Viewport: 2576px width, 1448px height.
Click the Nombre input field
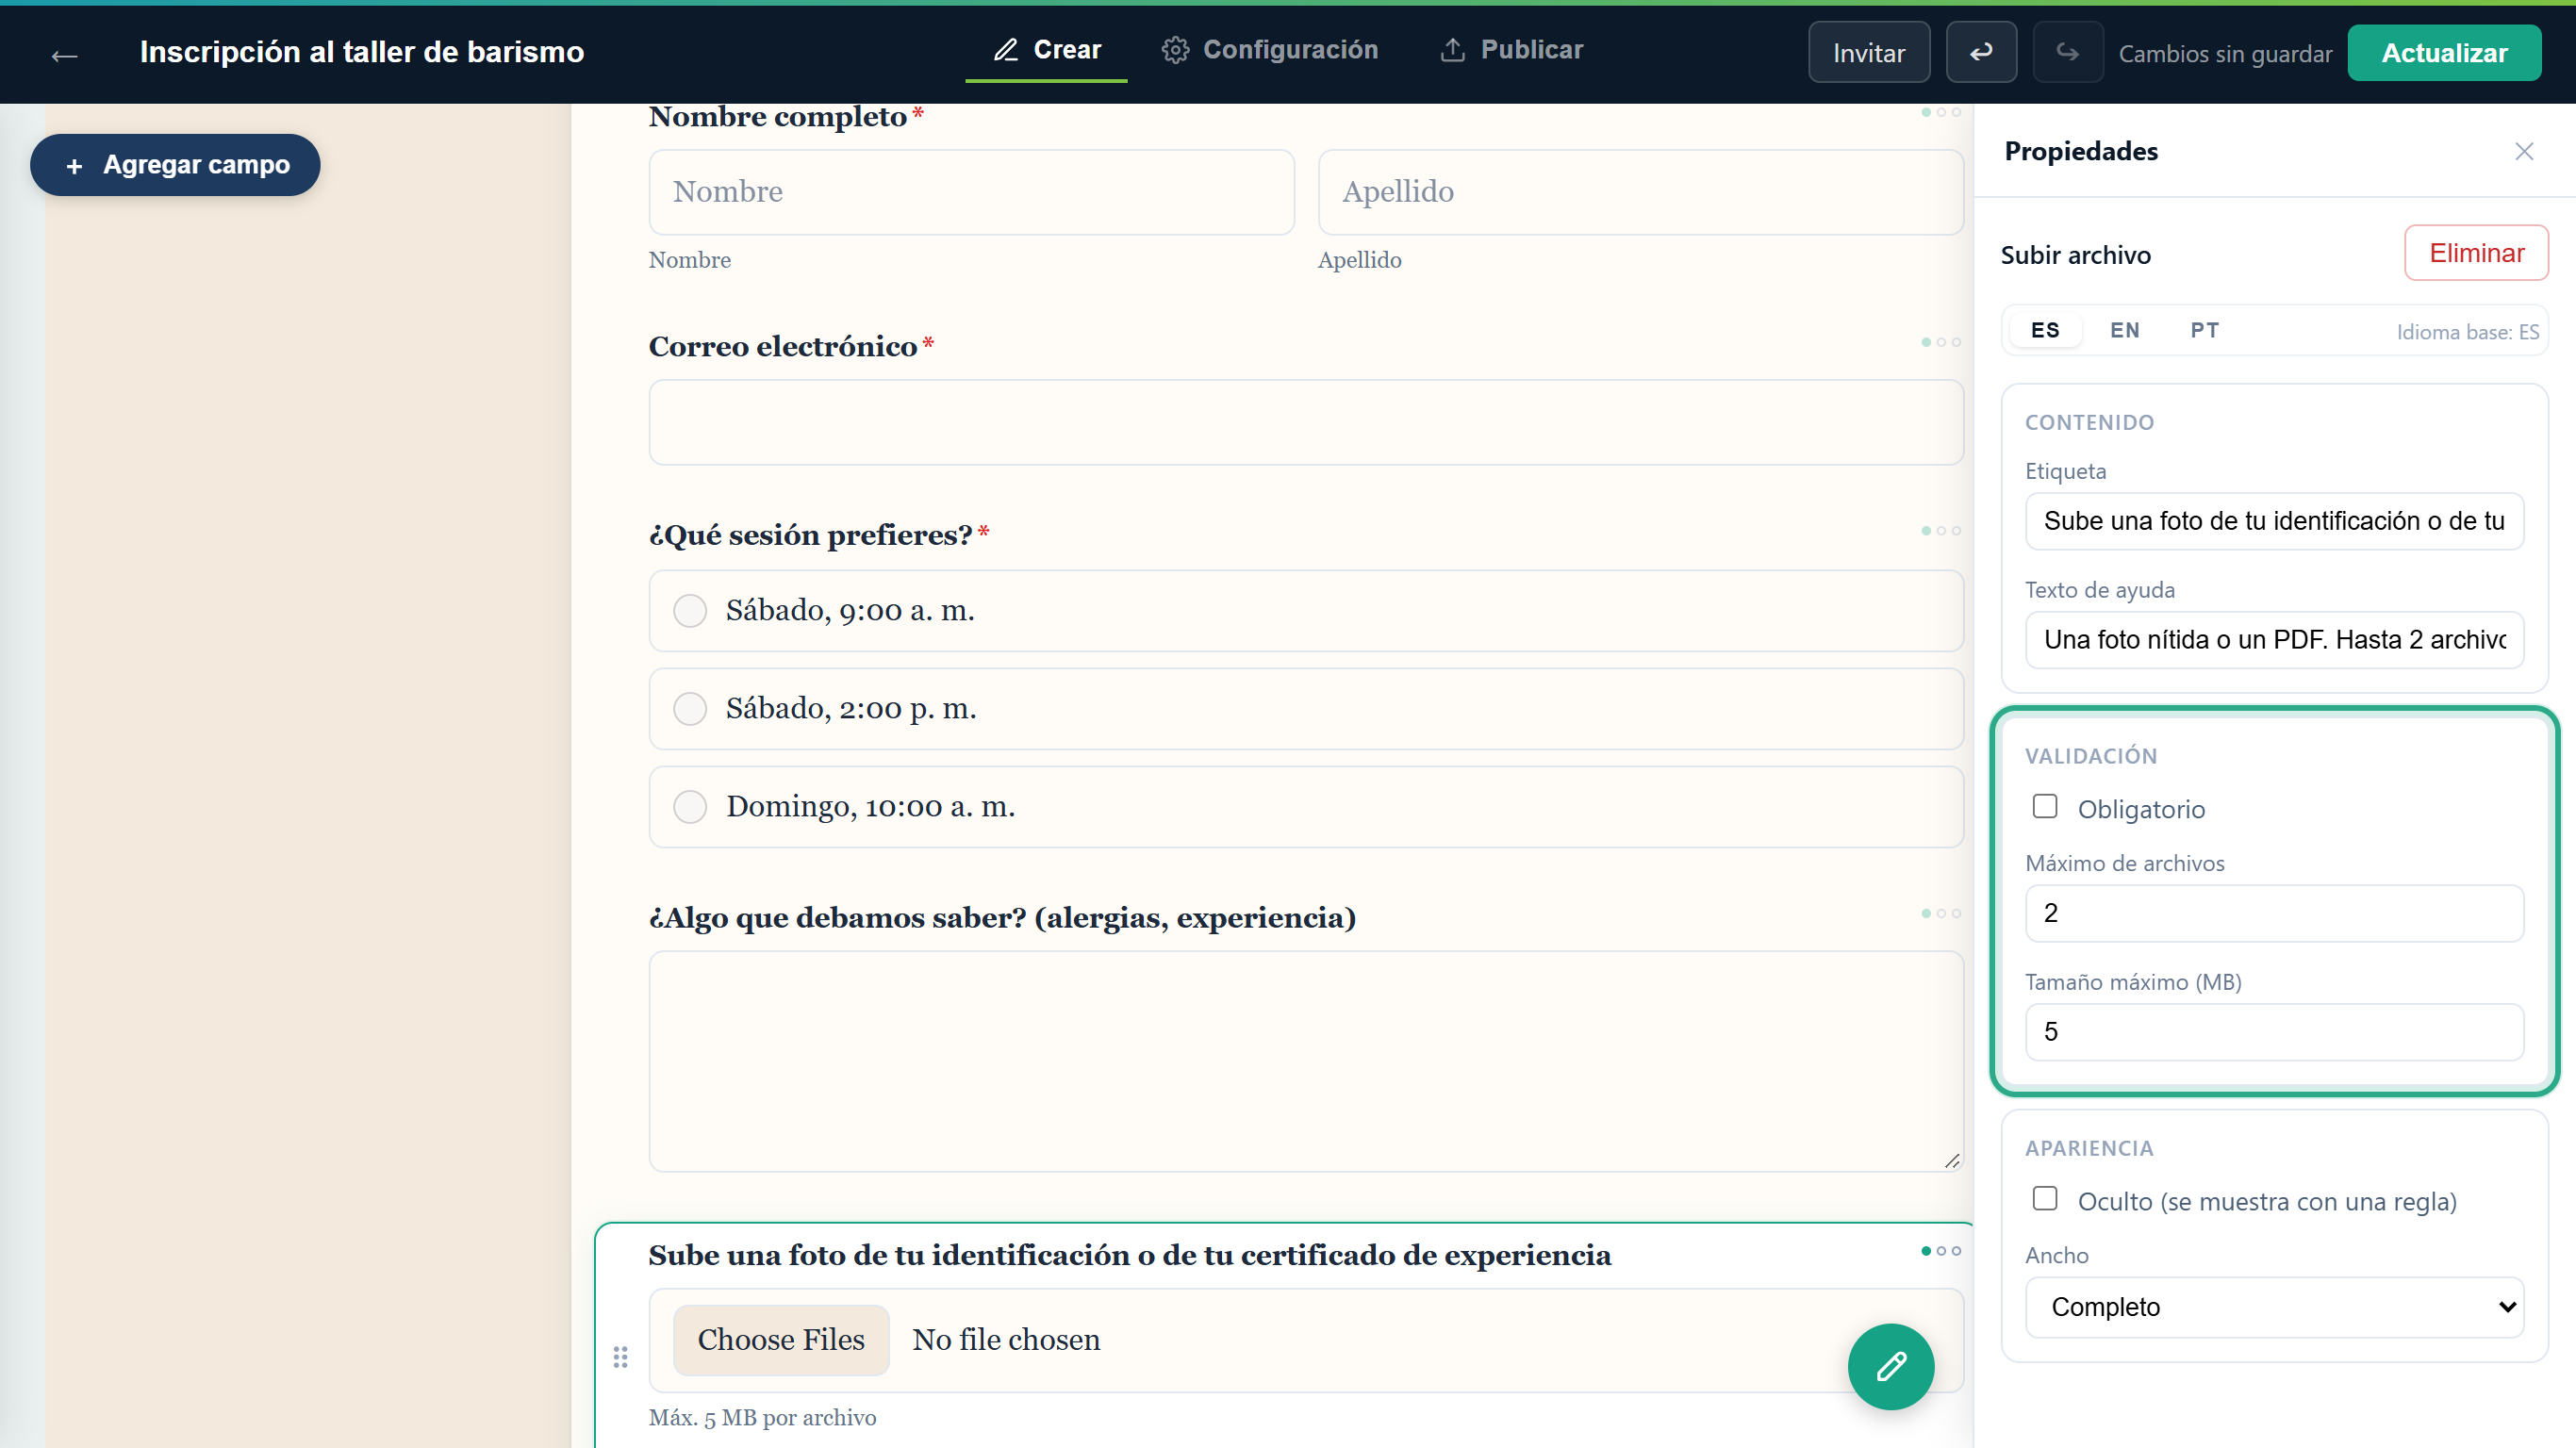tap(971, 192)
